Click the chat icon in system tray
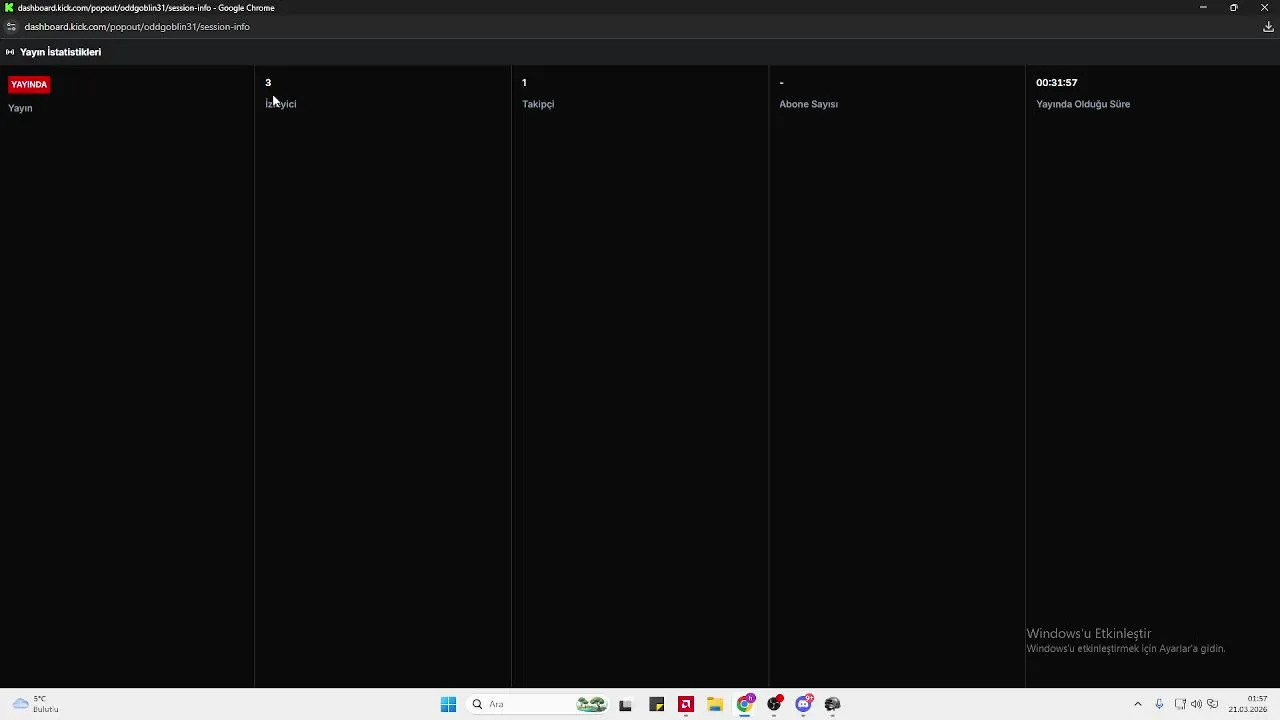The height and width of the screenshot is (720, 1280). click(x=1213, y=704)
